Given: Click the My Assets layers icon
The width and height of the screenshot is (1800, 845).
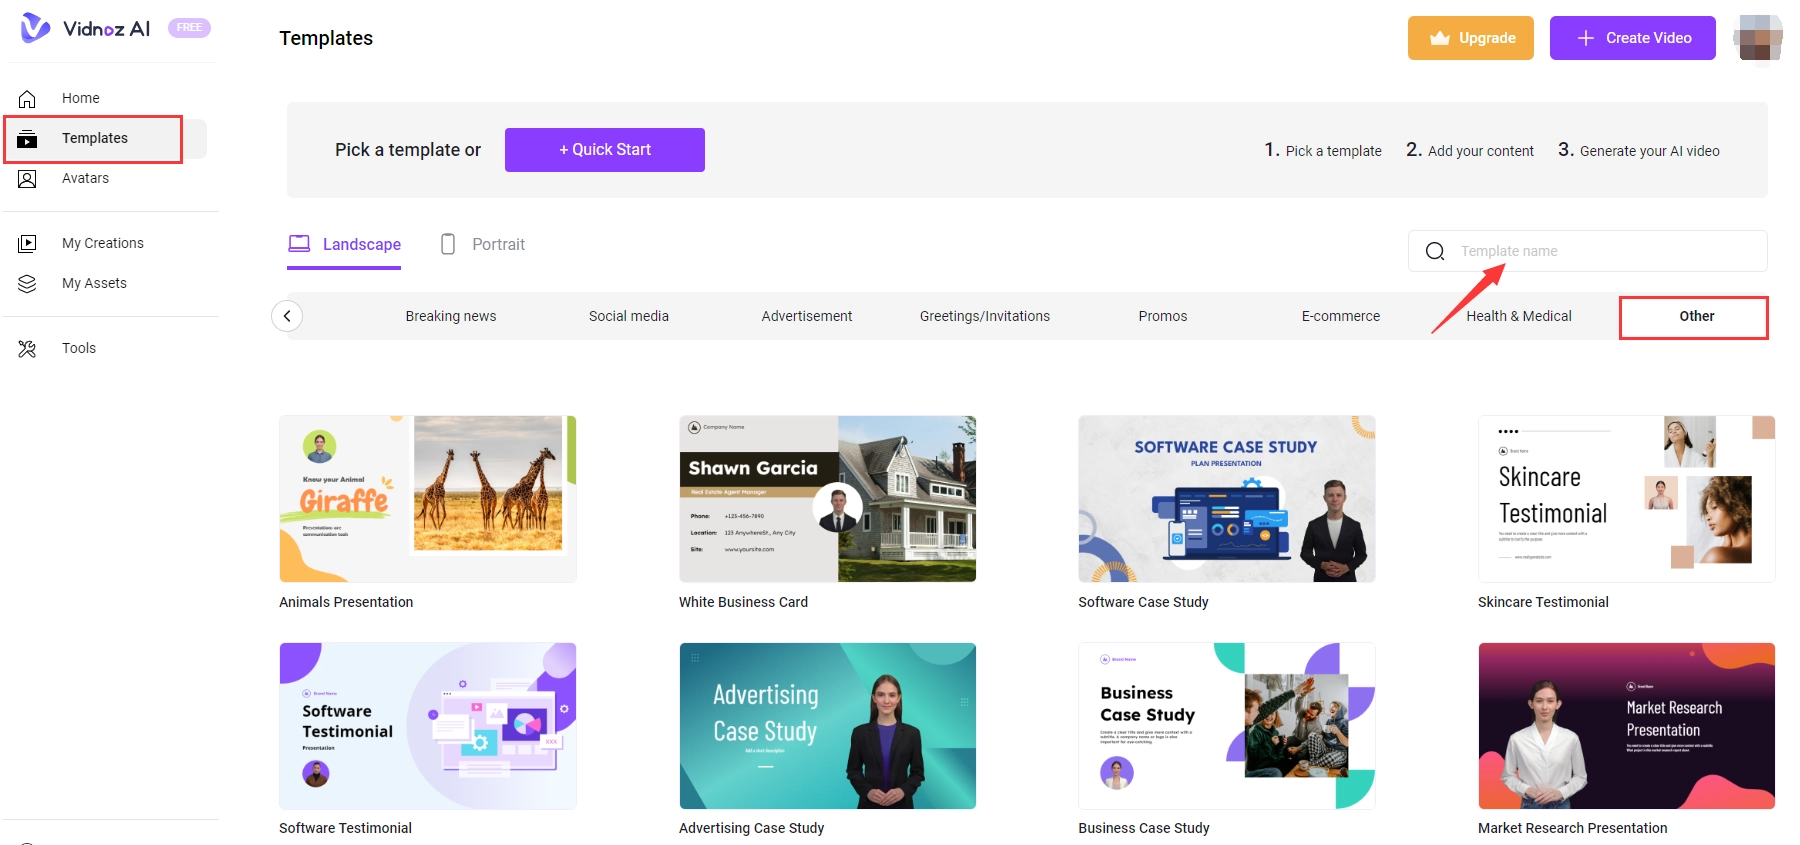Looking at the screenshot, I should click(27, 283).
